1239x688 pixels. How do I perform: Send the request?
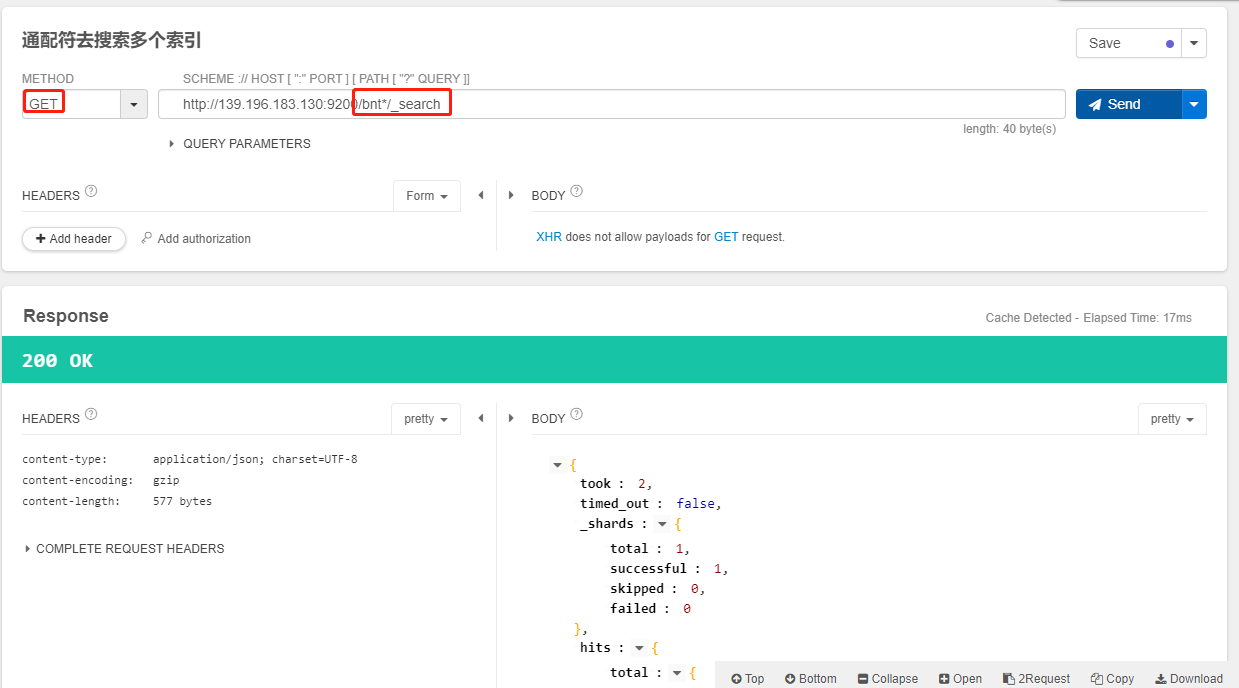coord(1129,104)
